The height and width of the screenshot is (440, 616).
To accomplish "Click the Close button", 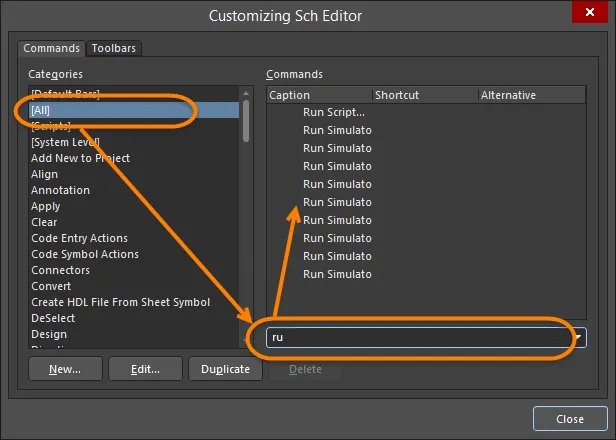I will 570,419.
